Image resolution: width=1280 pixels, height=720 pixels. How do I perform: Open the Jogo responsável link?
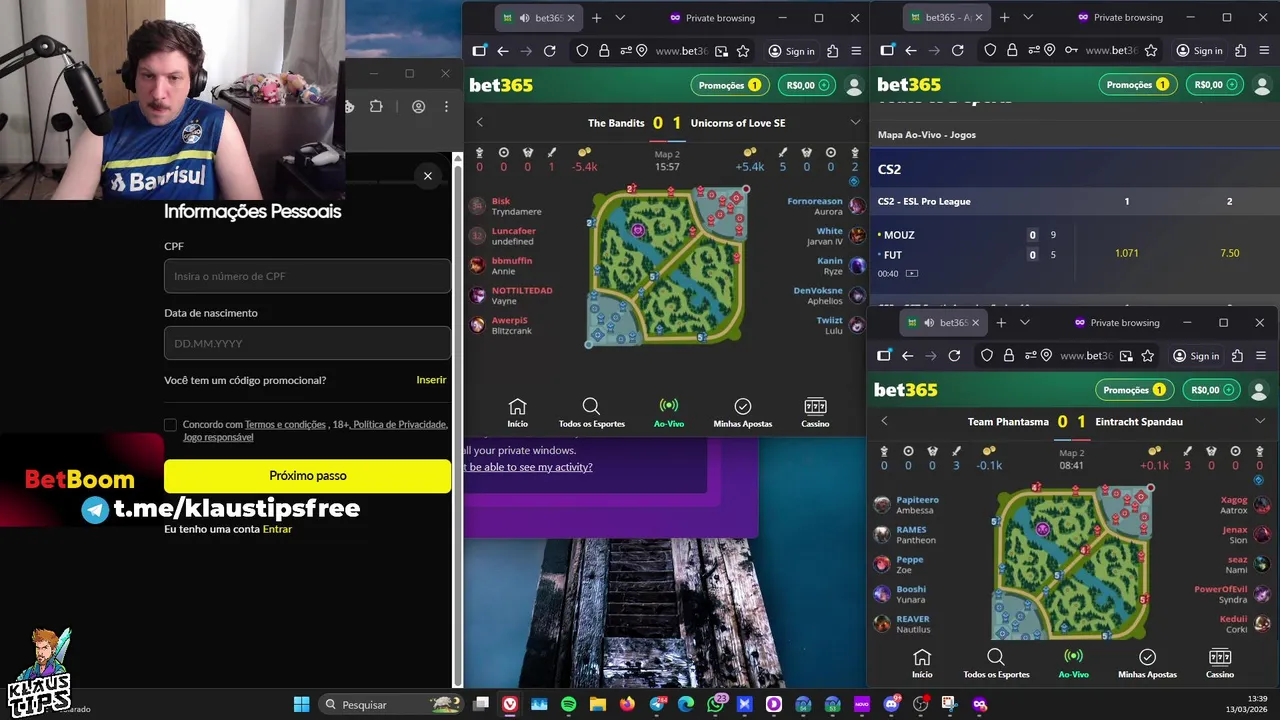click(x=218, y=438)
